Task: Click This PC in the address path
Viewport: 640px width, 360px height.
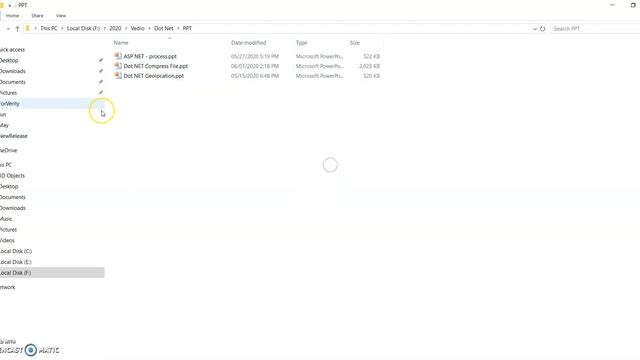Action: click(x=49, y=28)
